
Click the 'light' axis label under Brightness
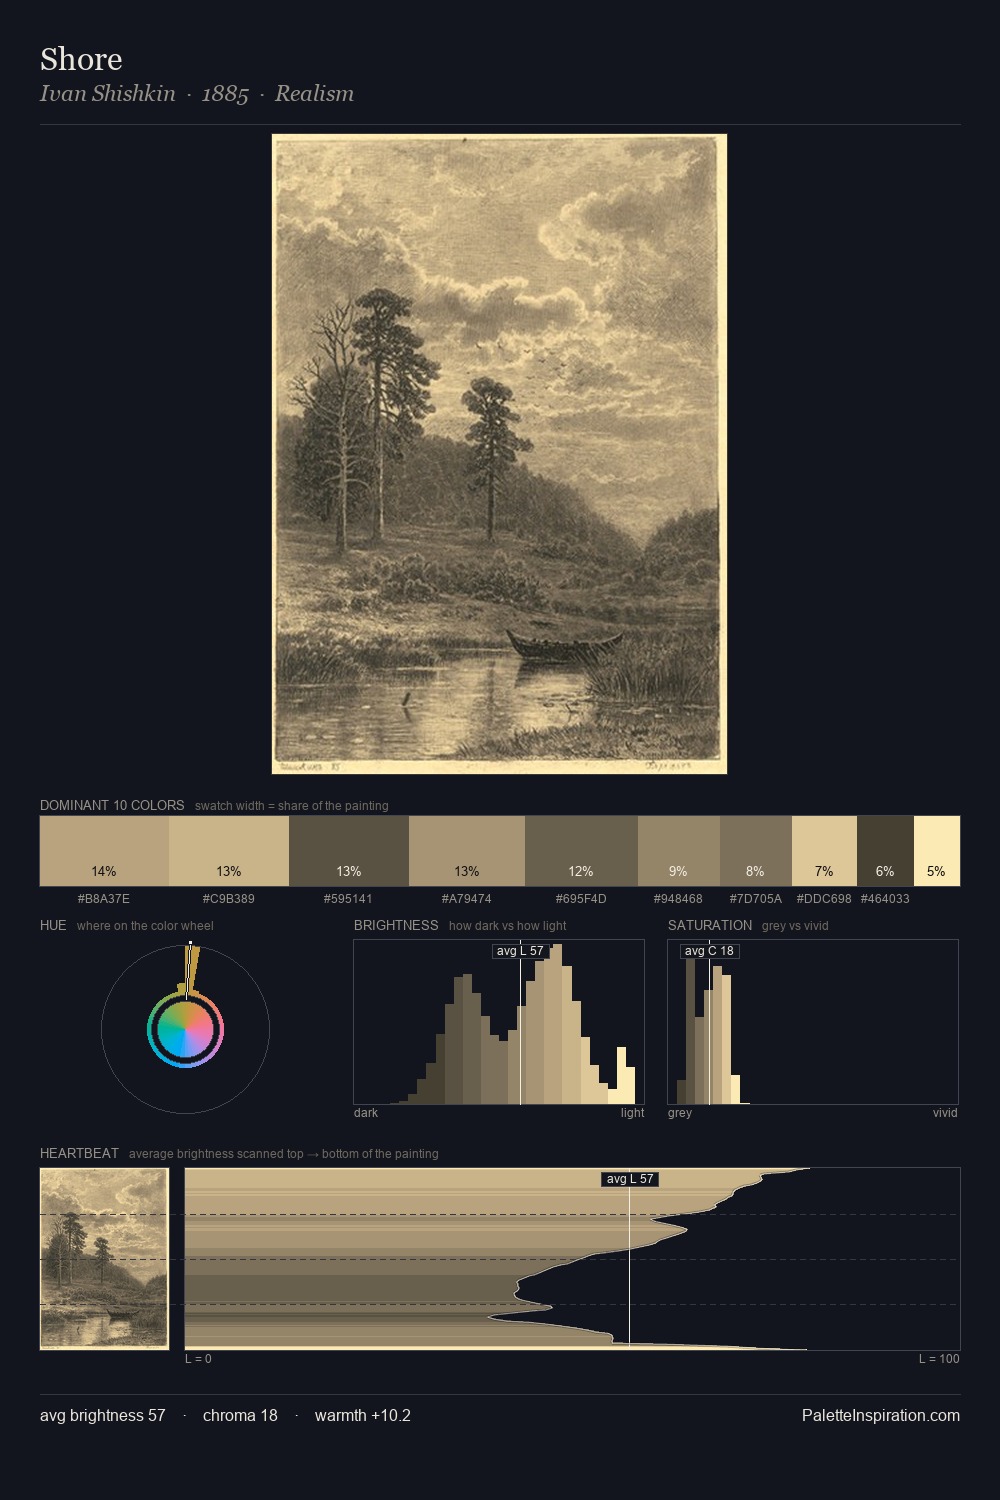point(632,1112)
